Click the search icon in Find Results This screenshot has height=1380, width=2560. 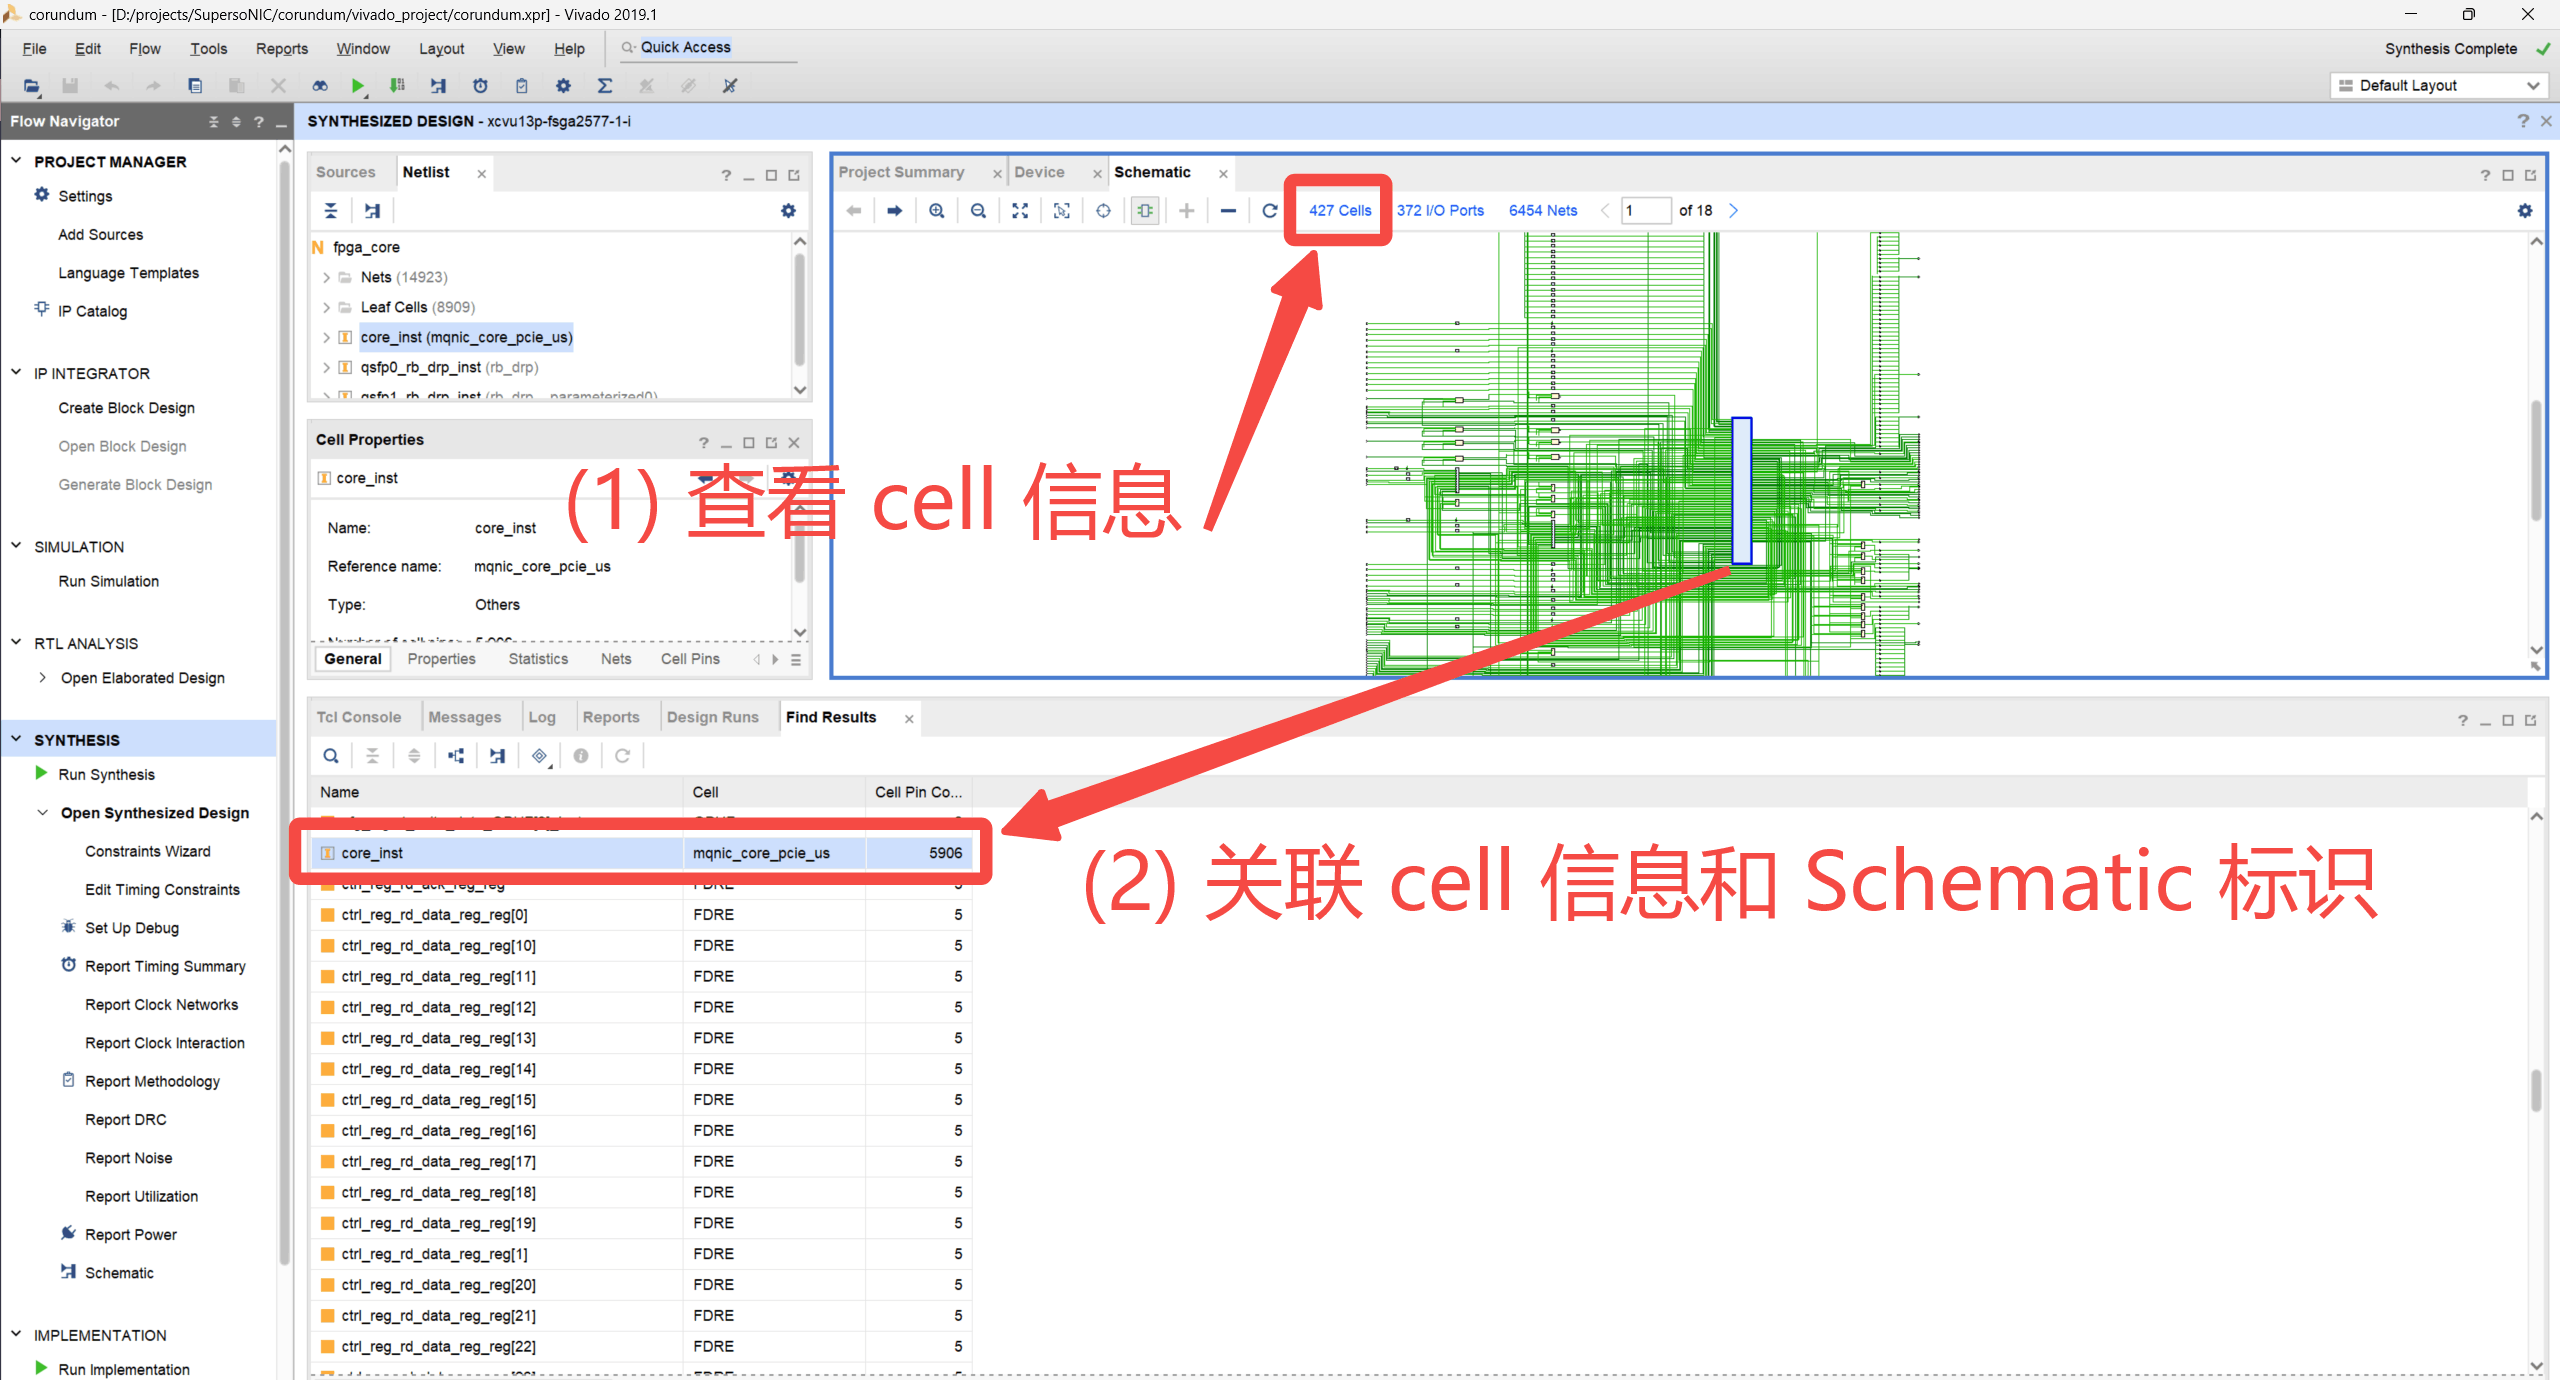331,756
